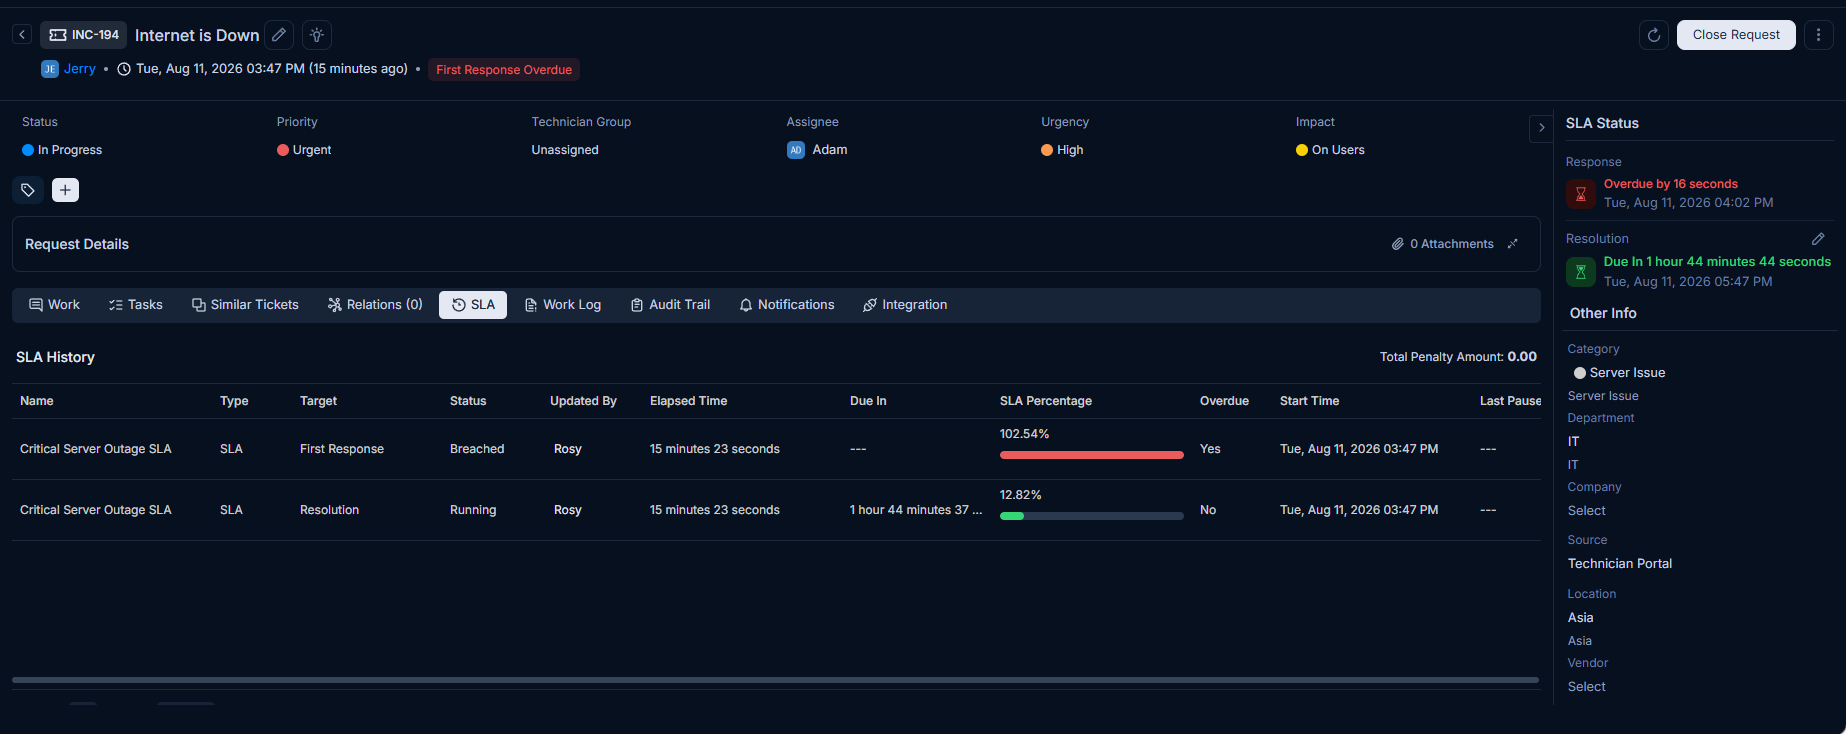Image resolution: width=1846 pixels, height=734 pixels.
Task: Open the Work Log tab
Action: (563, 305)
